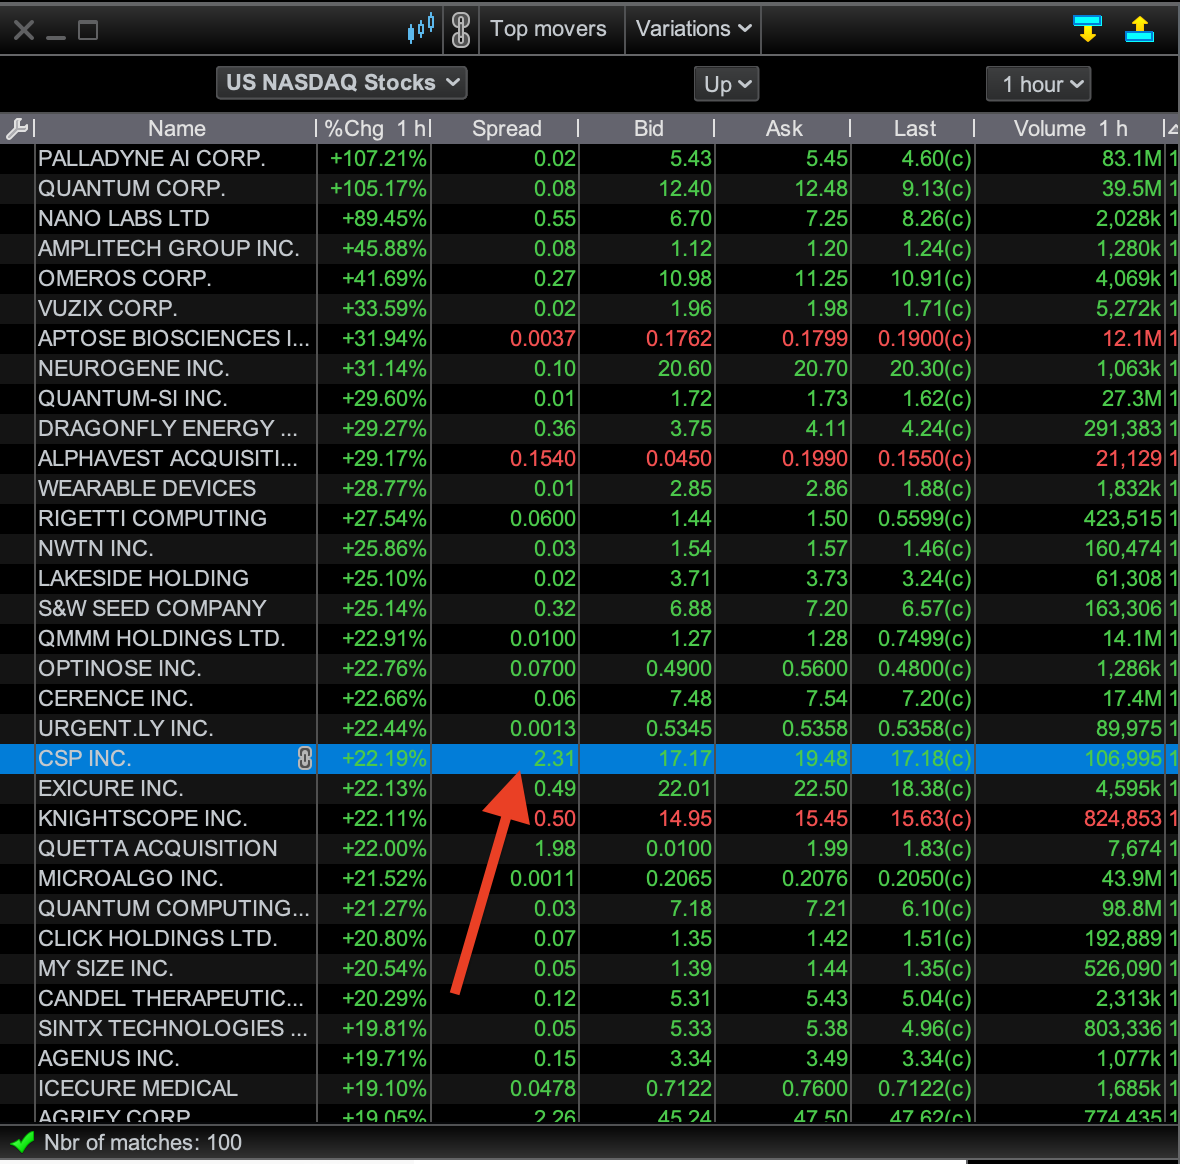This screenshot has height=1164, width=1180.
Task: Click the upload arrow icon
Action: [1139, 29]
